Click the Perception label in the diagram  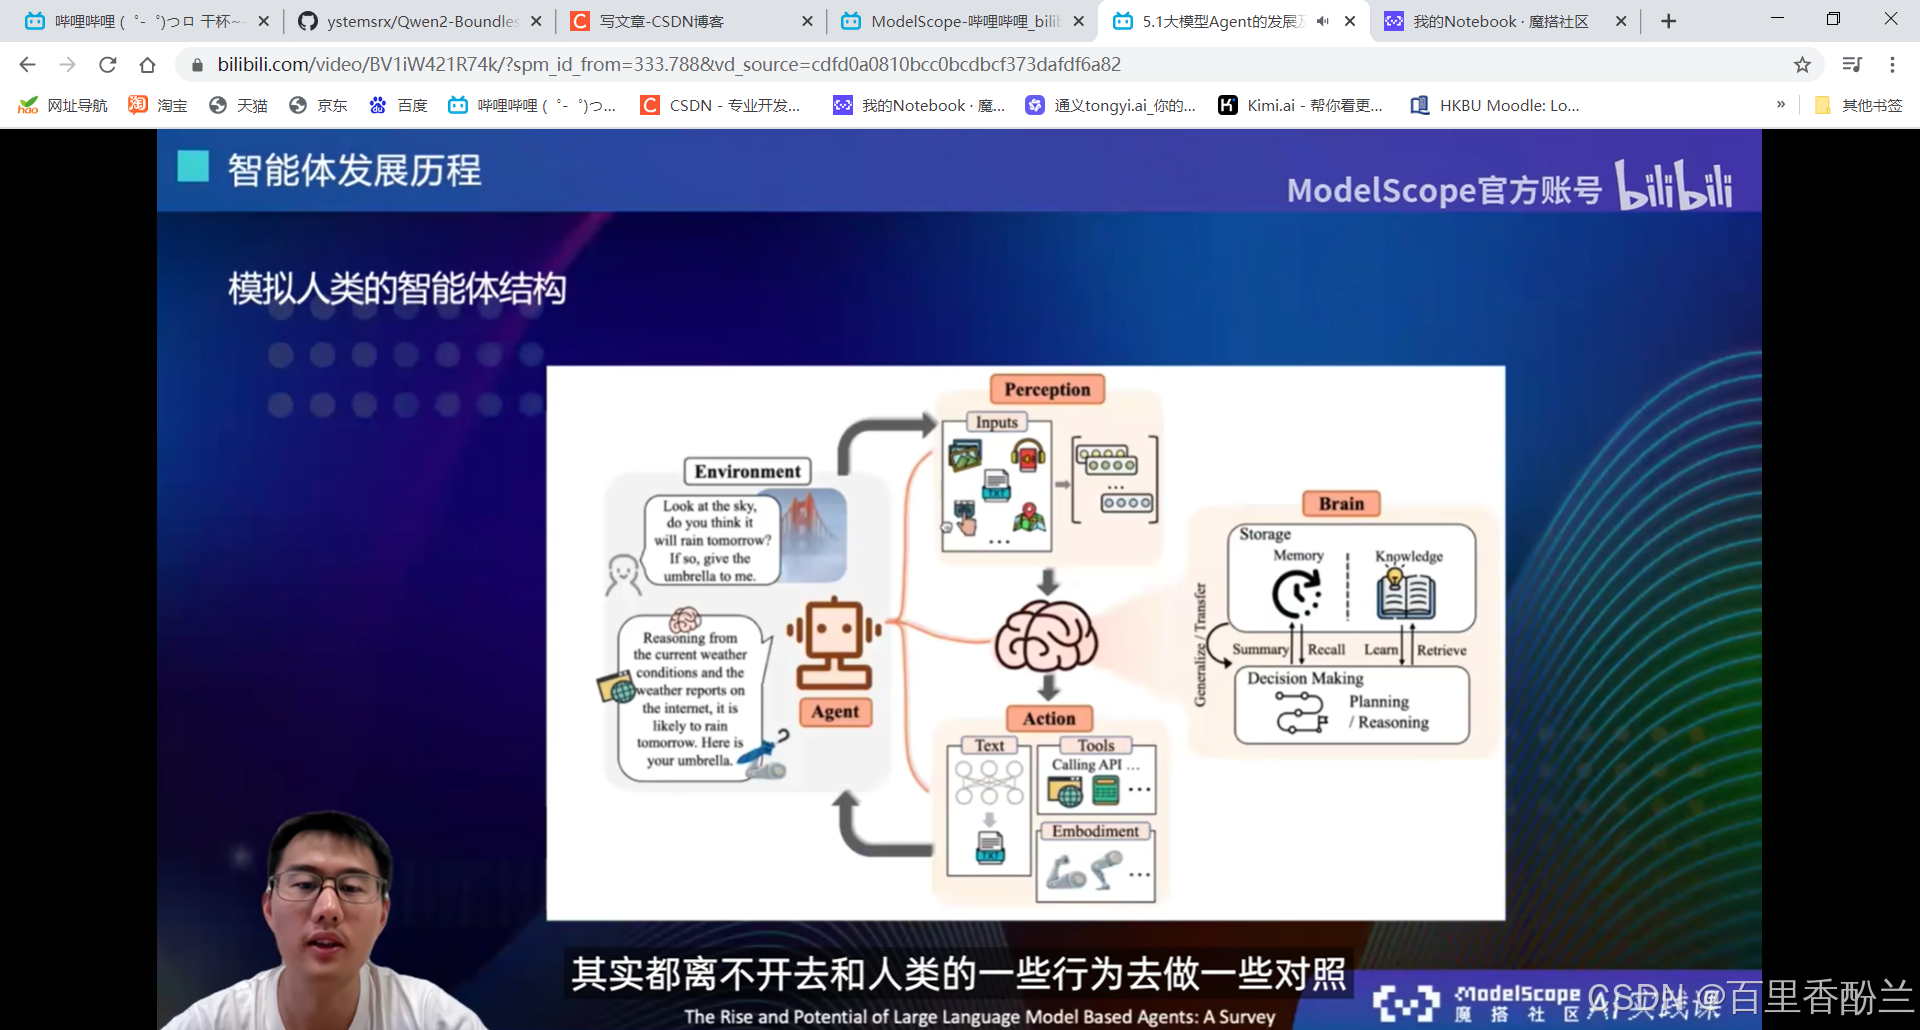pos(1047,389)
